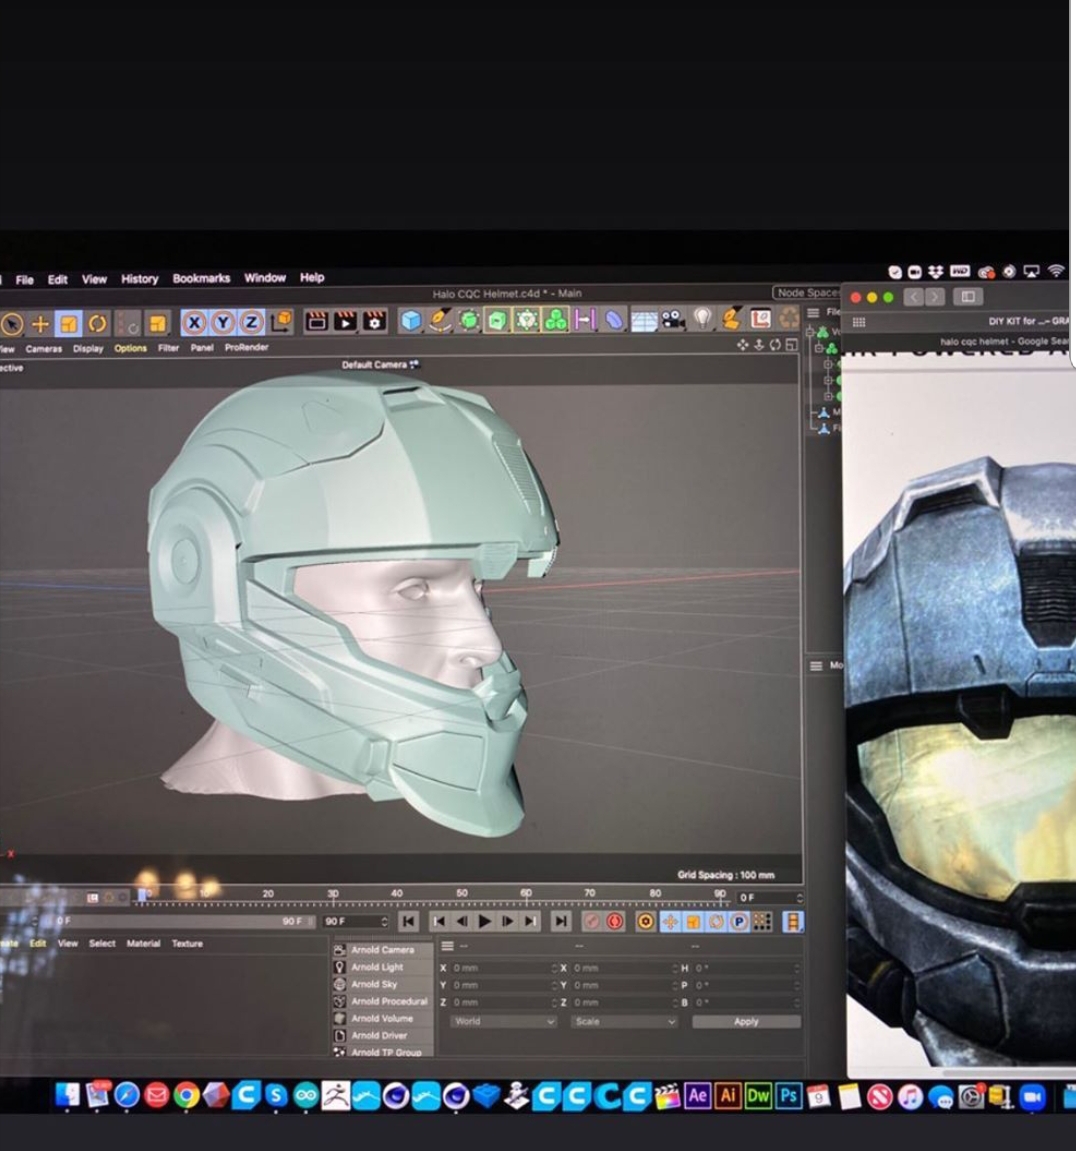Open the viewport ProRender menu
Viewport: 1076px width, 1151px height.
coord(247,347)
